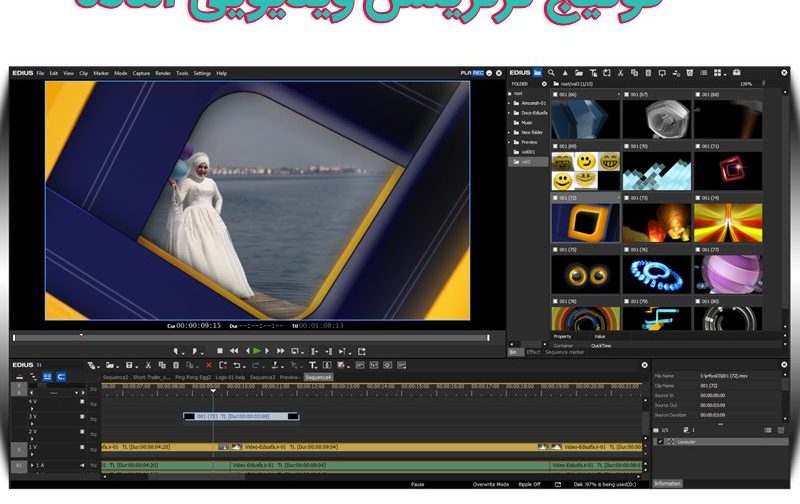Click the Create Title T icon in timeline toolbar

coord(312,365)
